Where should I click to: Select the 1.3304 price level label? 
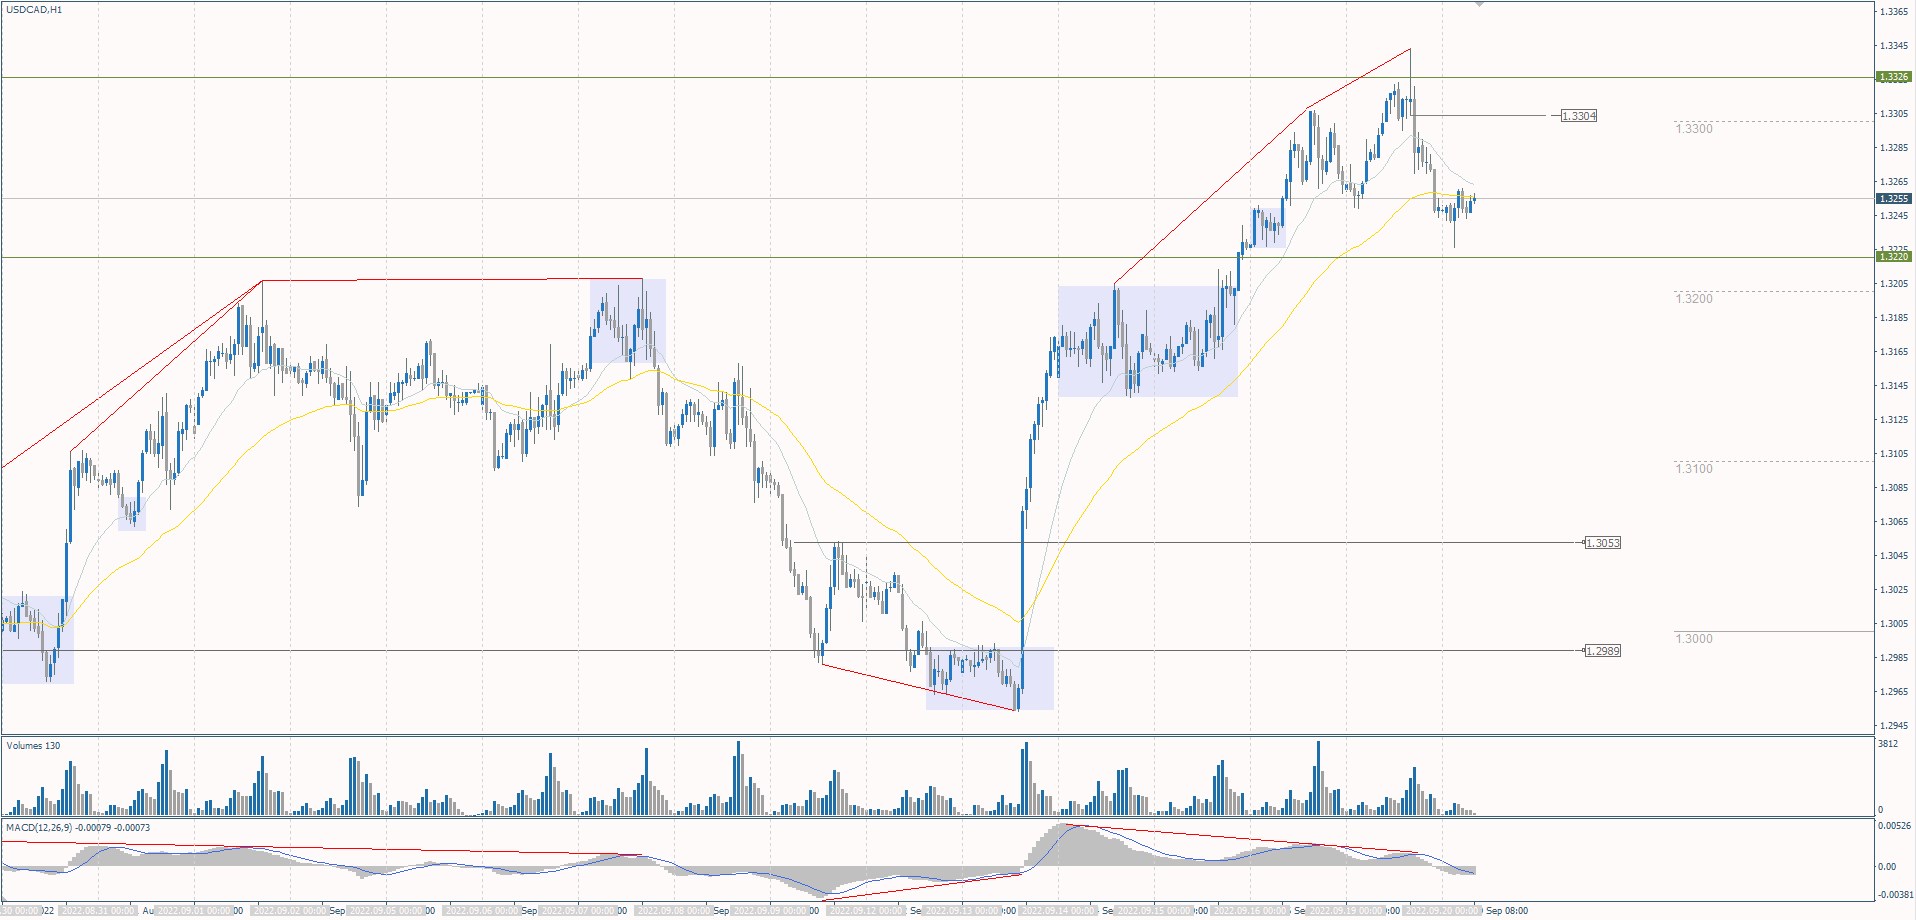coord(1579,116)
